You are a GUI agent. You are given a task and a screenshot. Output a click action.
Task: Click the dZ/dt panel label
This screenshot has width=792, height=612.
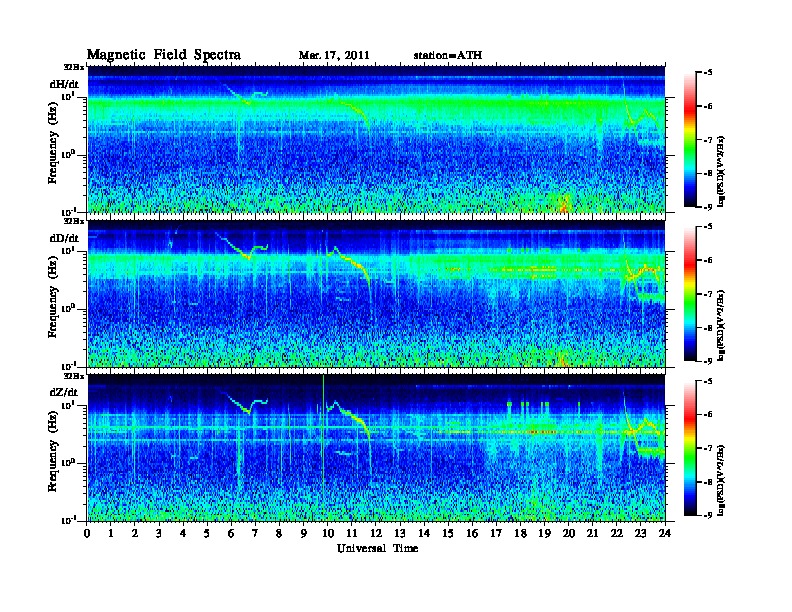point(64,392)
